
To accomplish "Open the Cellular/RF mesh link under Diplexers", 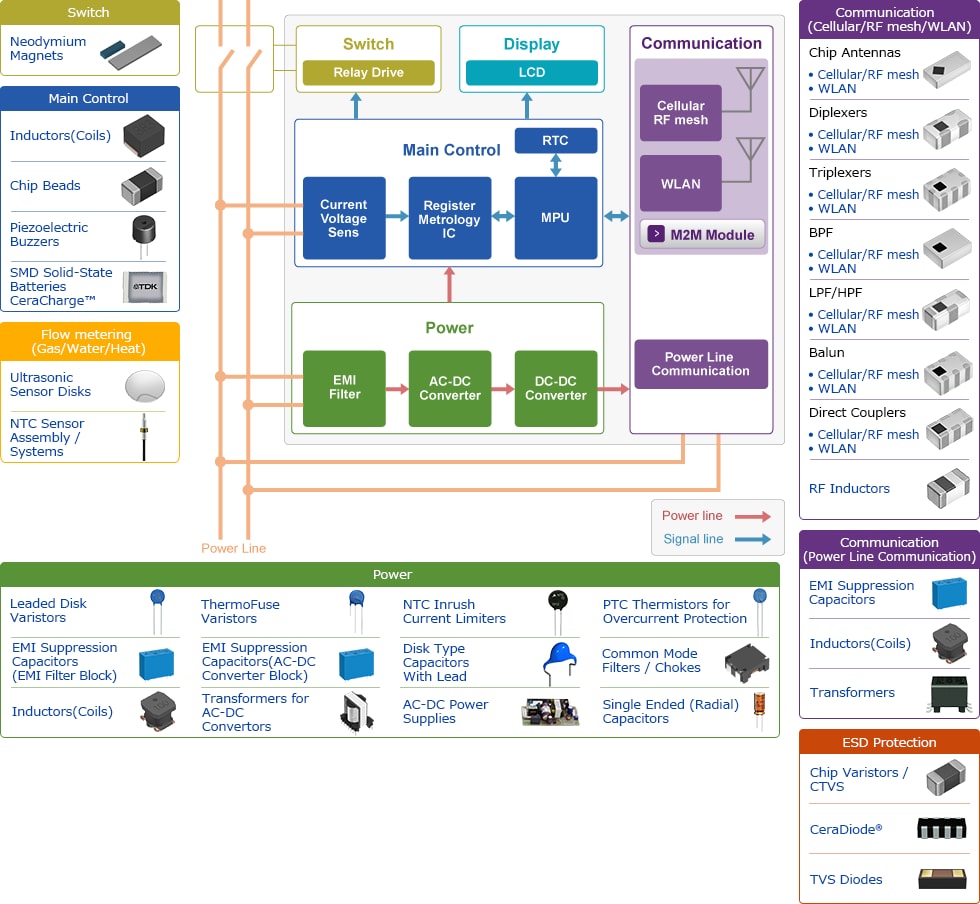I will coord(868,134).
